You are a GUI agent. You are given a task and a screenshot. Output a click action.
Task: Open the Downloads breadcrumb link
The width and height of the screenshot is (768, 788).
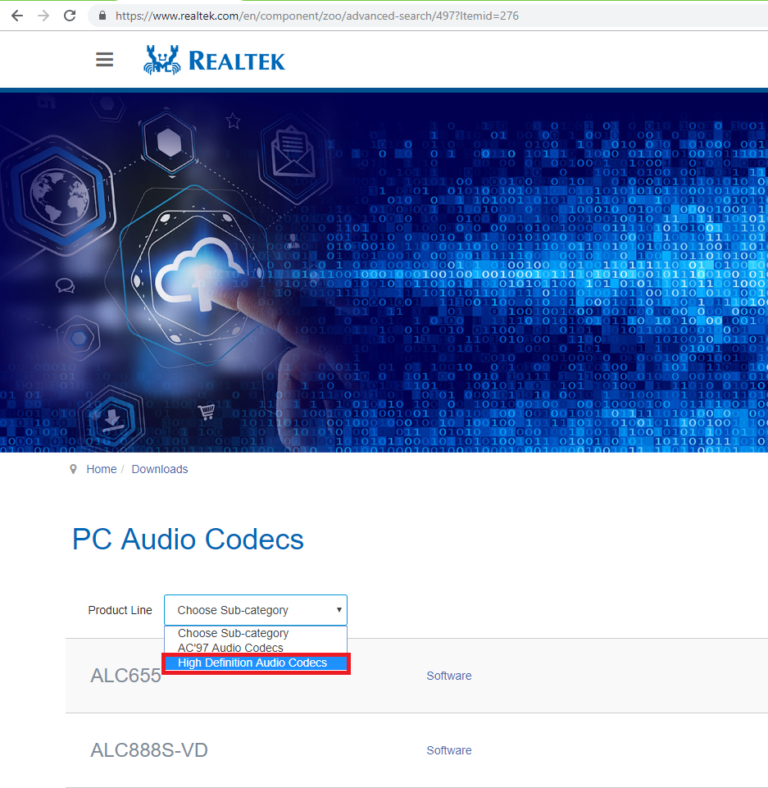coord(159,469)
